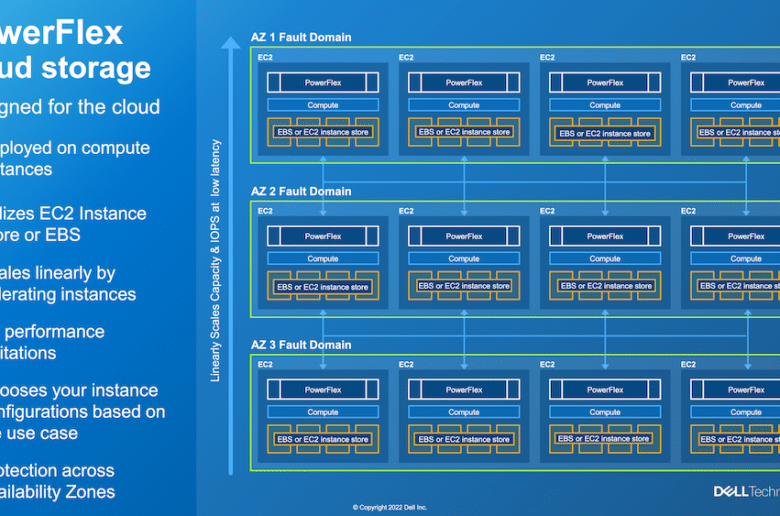780x516 pixels.
Task: Click the PowerFlex box in AZ 1's leftmost EC2
Action: 323,83
